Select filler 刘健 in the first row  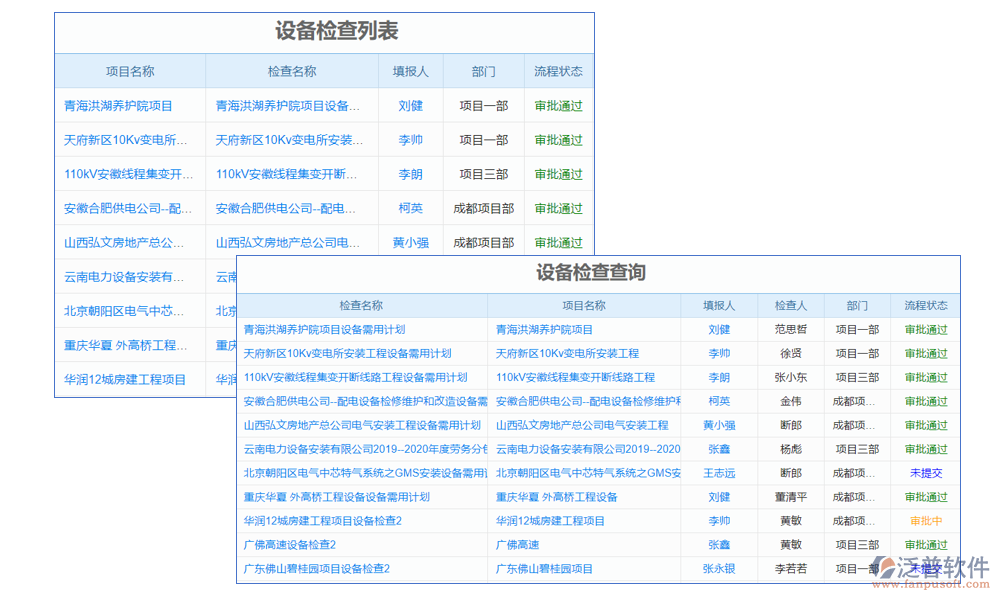click(718, 329)
